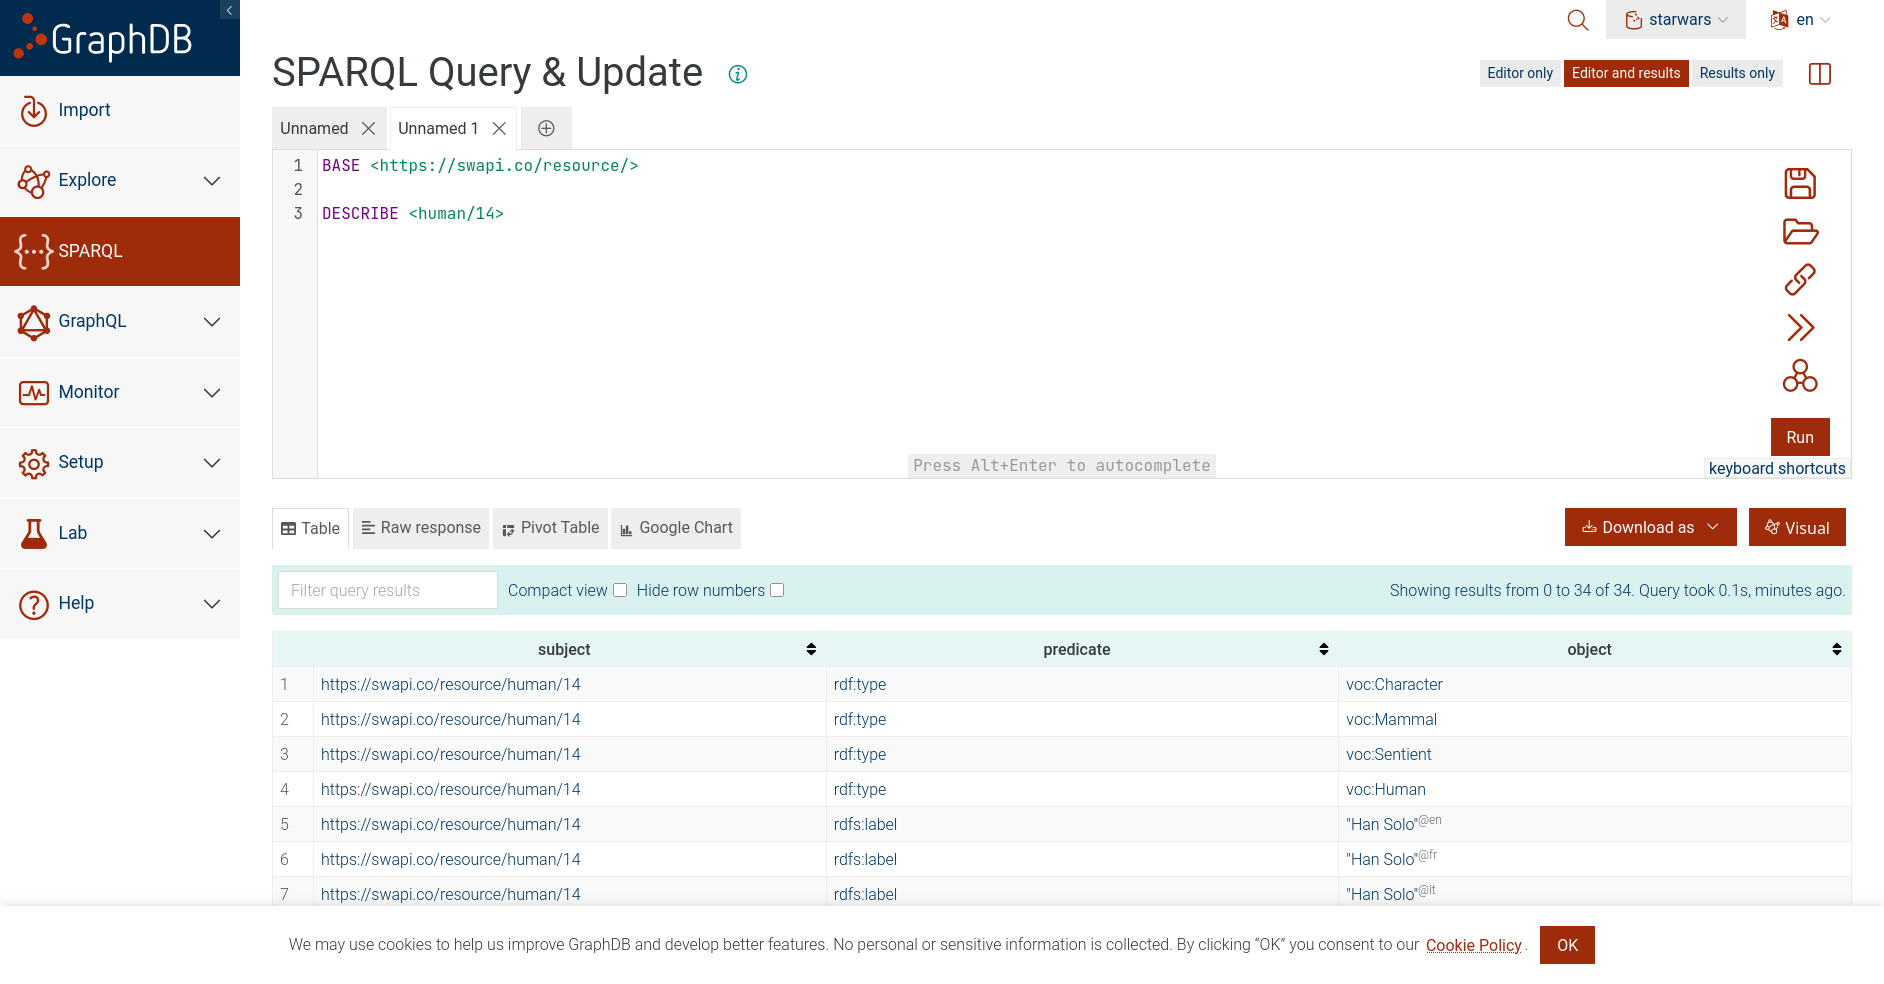Run the SPARQL query
The height and width of the screenshot is (984, 1884).
(x=1800, y=437)
